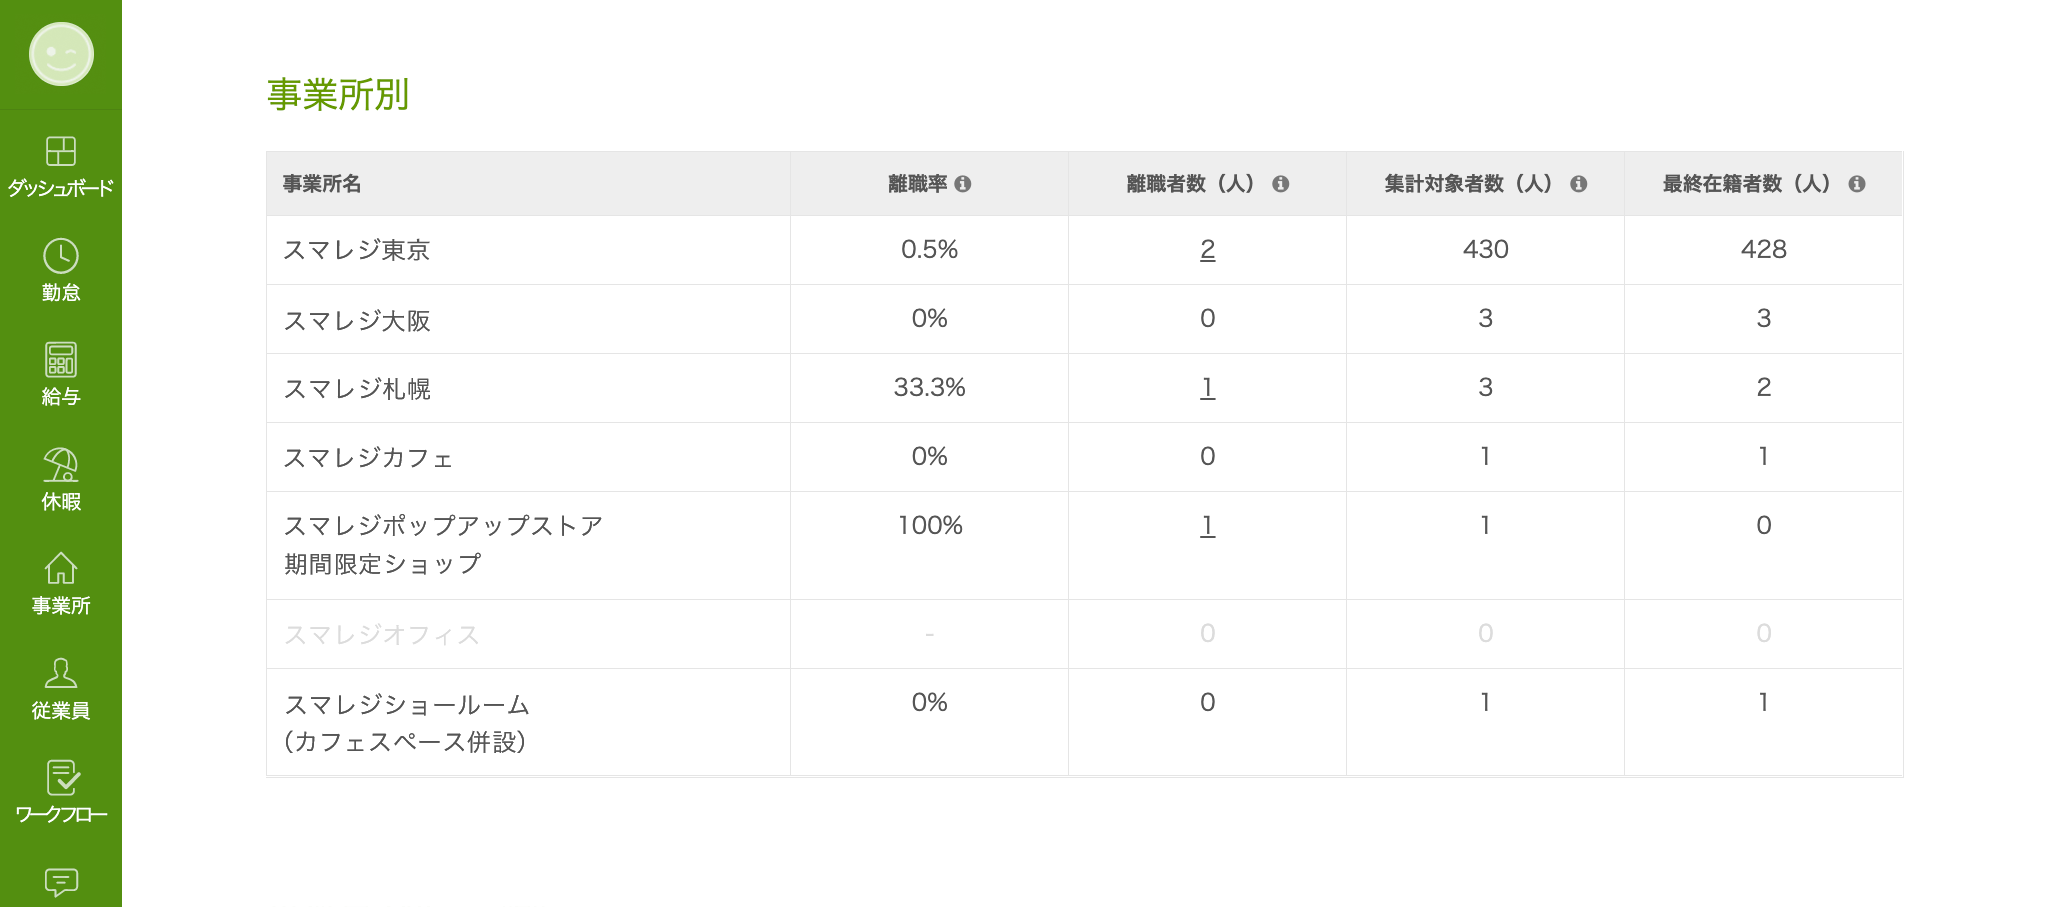Open the 事業所 house icon

point(61,569)
